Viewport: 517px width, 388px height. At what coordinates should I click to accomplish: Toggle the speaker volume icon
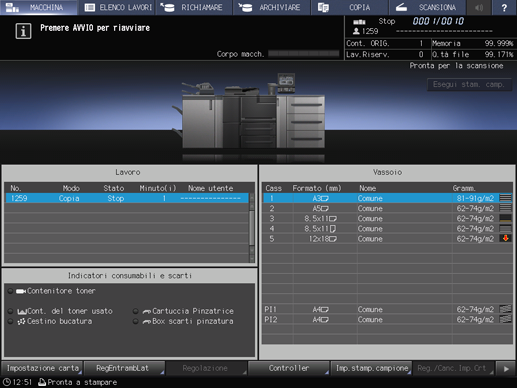pos(479,7)
